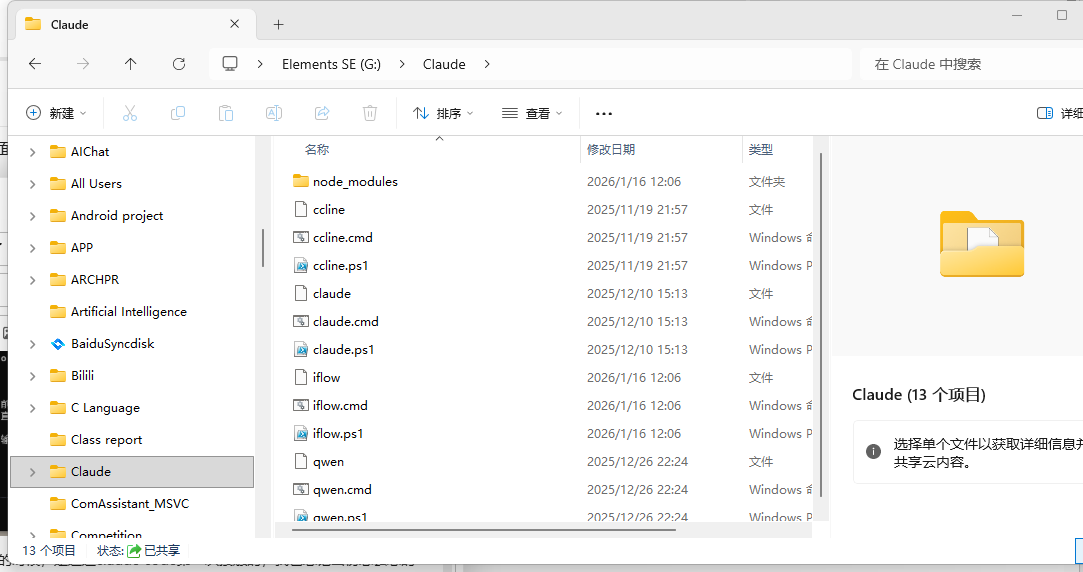Open the 查看 (View) dropdown menu
1083x572 pixels.
click(532, 113)
